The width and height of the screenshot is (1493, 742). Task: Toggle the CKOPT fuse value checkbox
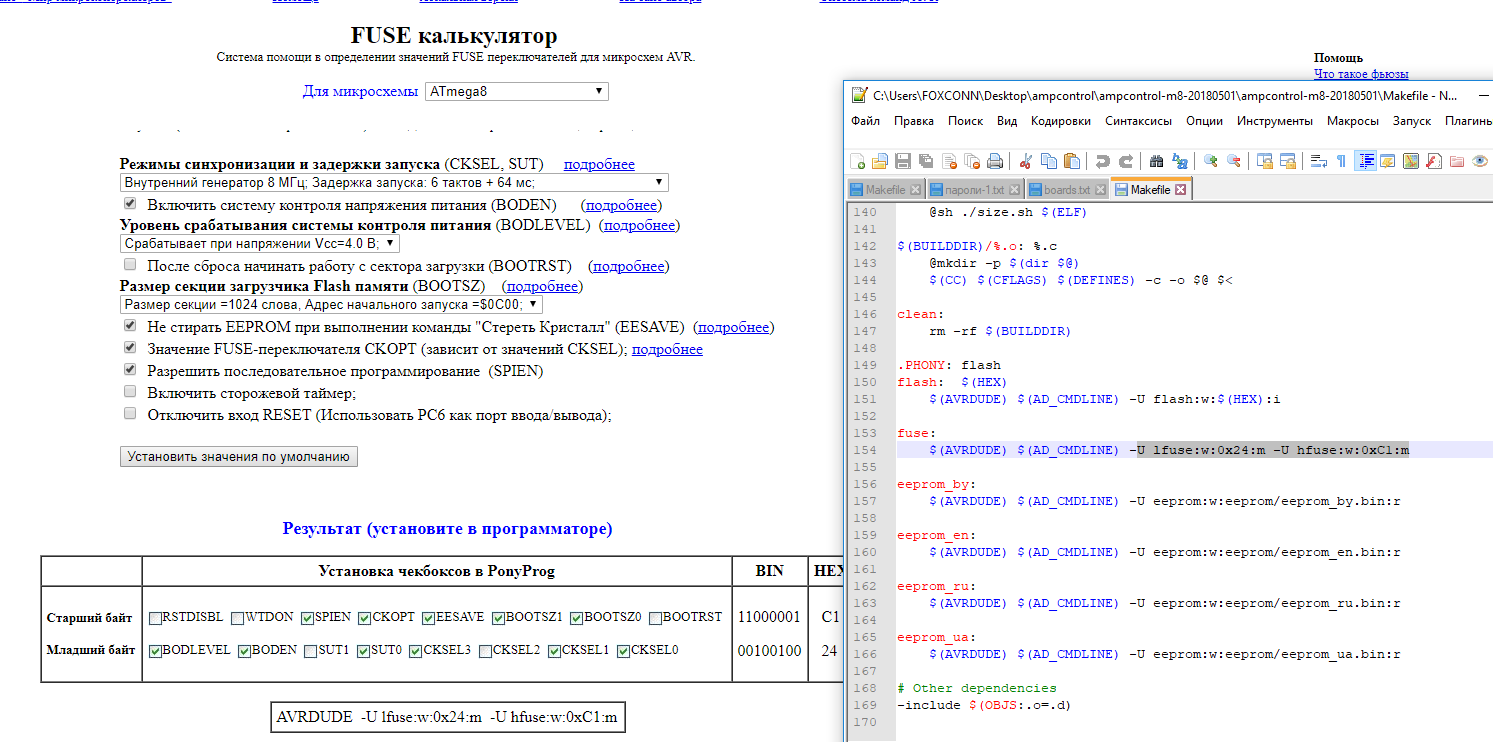tap(130, 348)
